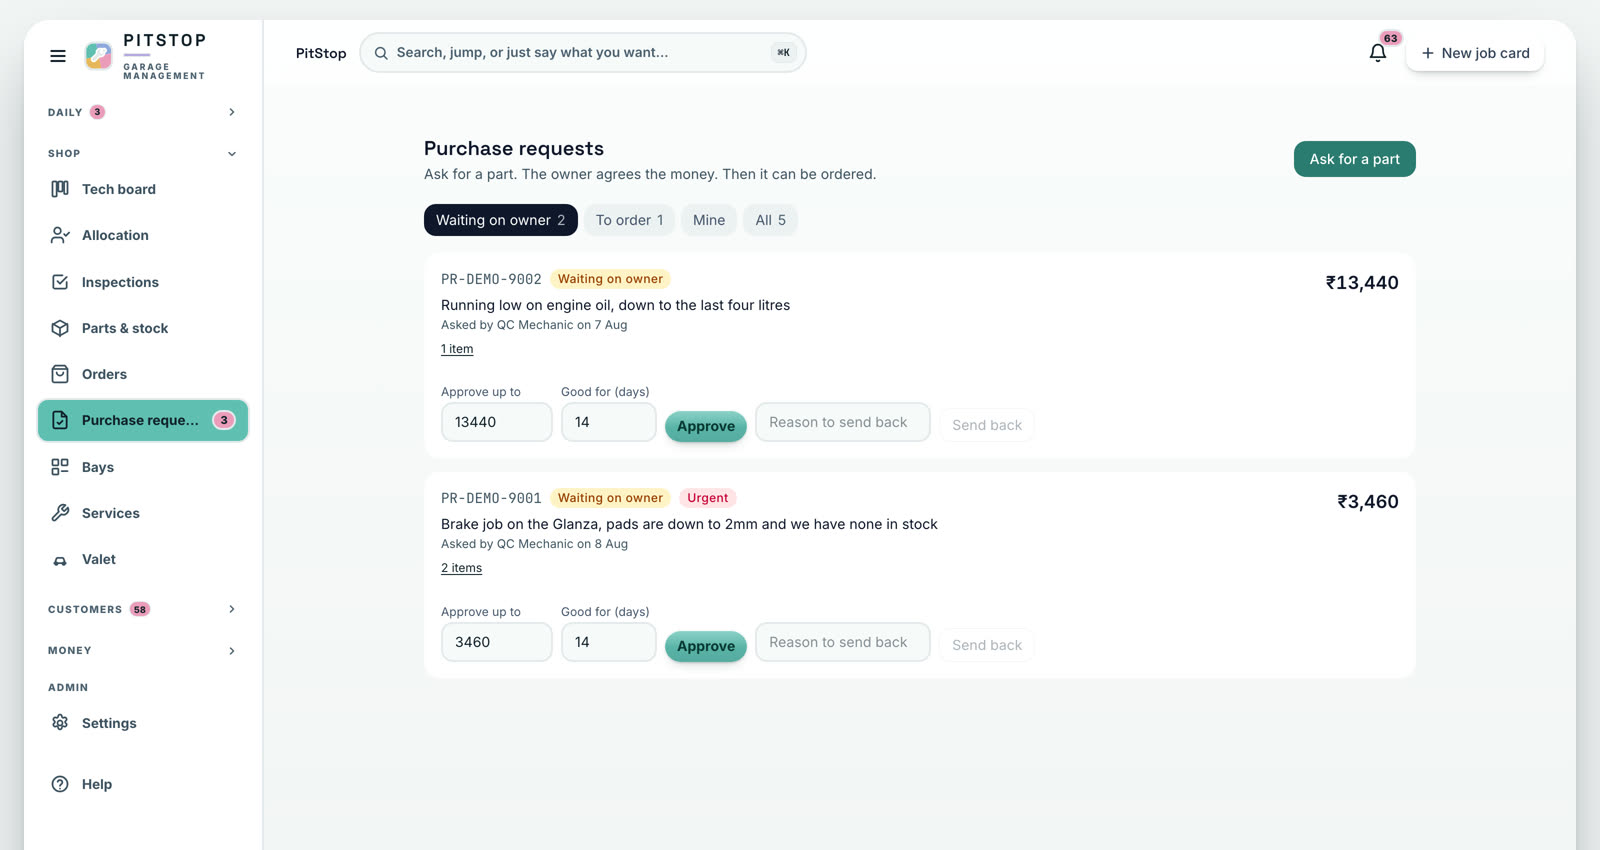This screenshot has height=850, width=1600.
Task: Select the Waiting on owner tab
Action: pyautogui.click(x=501, y=220)
